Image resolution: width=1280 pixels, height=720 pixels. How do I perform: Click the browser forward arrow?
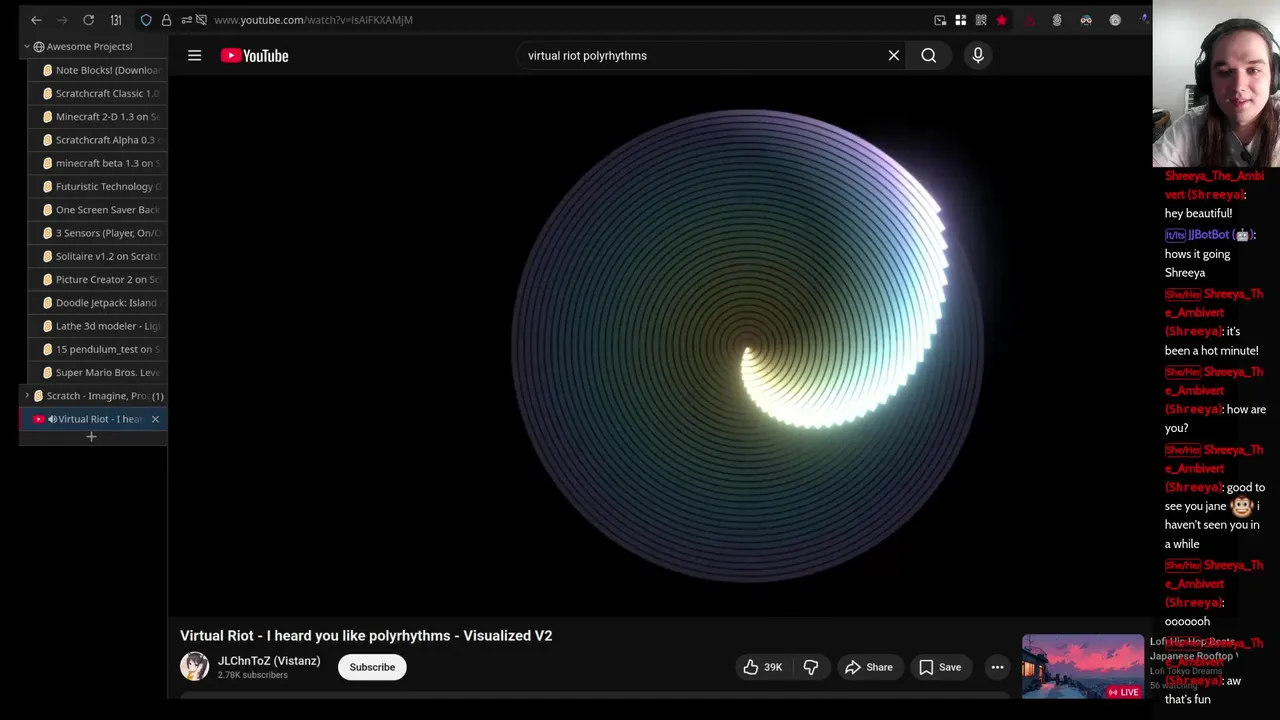tap(62, 20)
